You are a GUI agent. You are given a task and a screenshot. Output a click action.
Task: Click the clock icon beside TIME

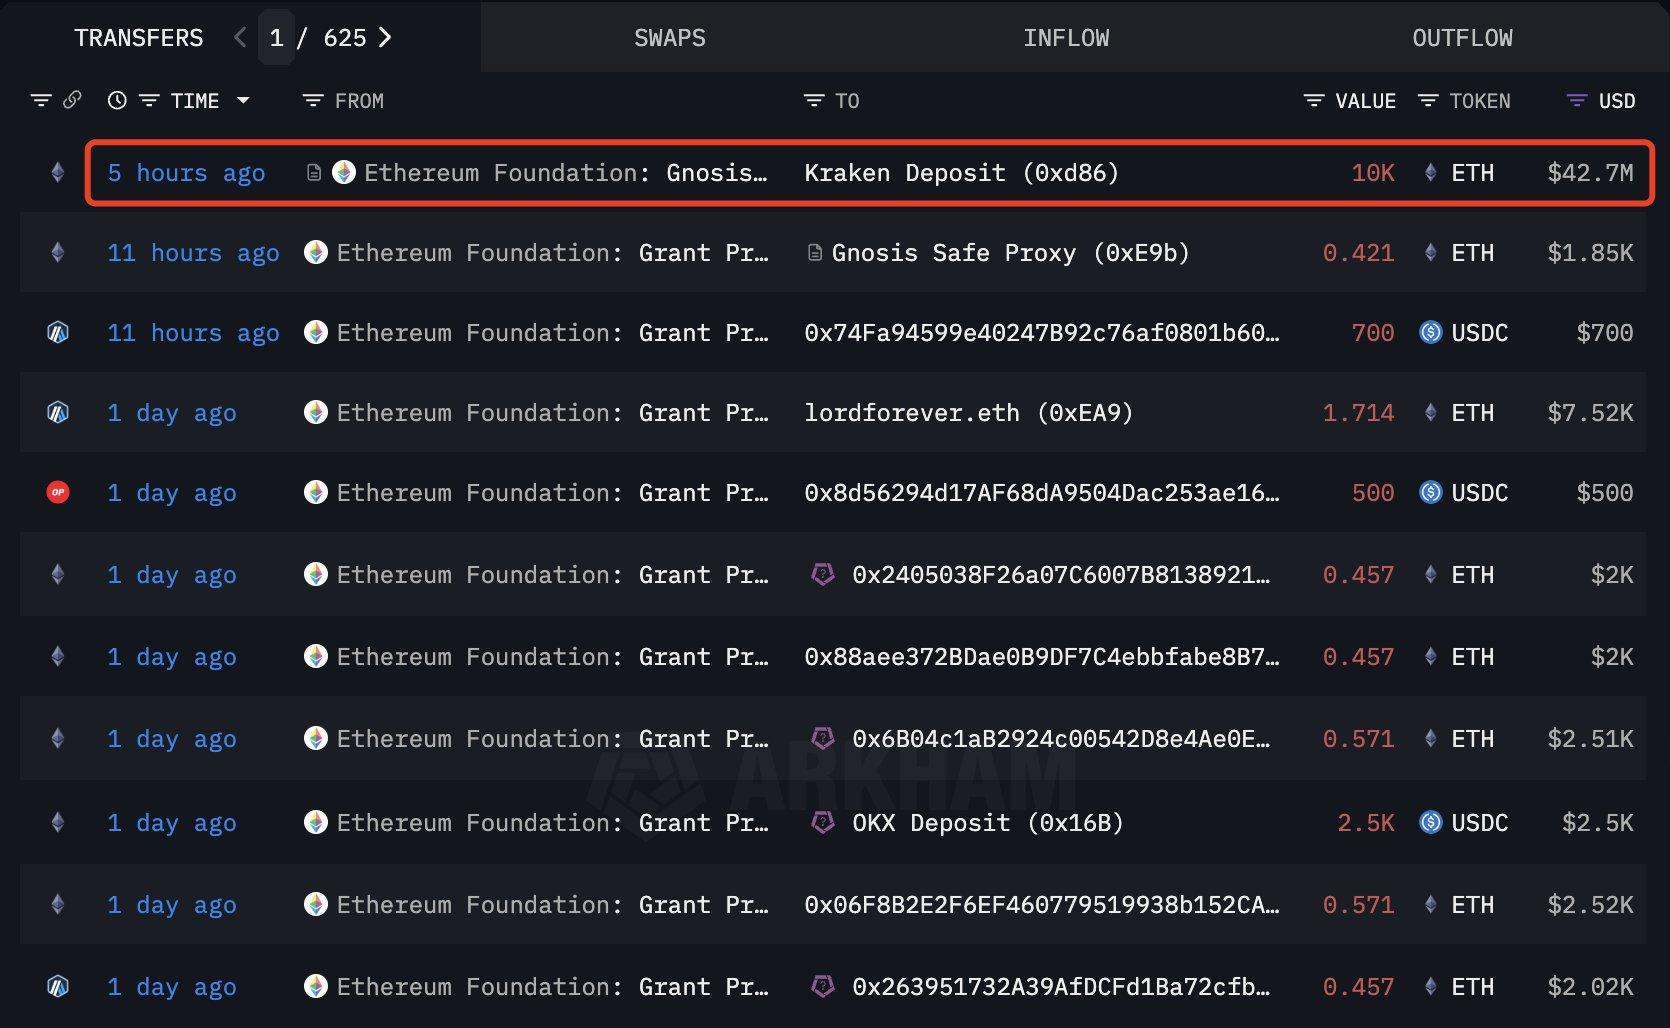(117, 100)
